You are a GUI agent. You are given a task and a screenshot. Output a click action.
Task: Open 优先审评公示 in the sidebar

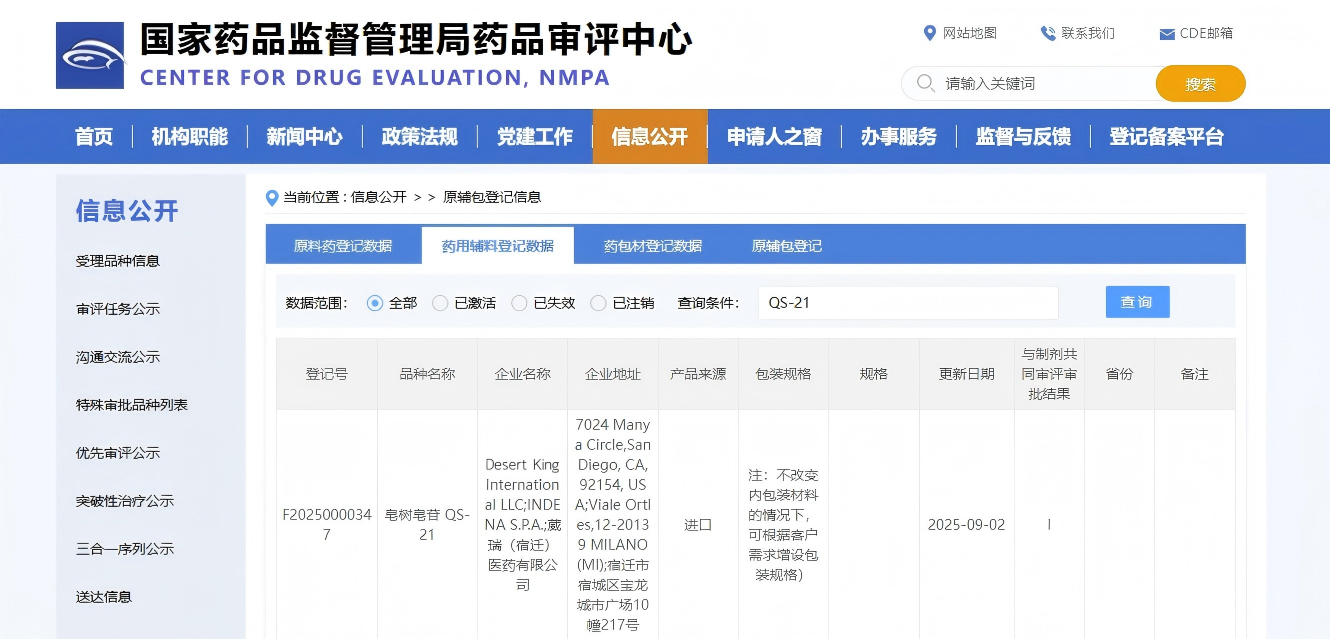118,453
